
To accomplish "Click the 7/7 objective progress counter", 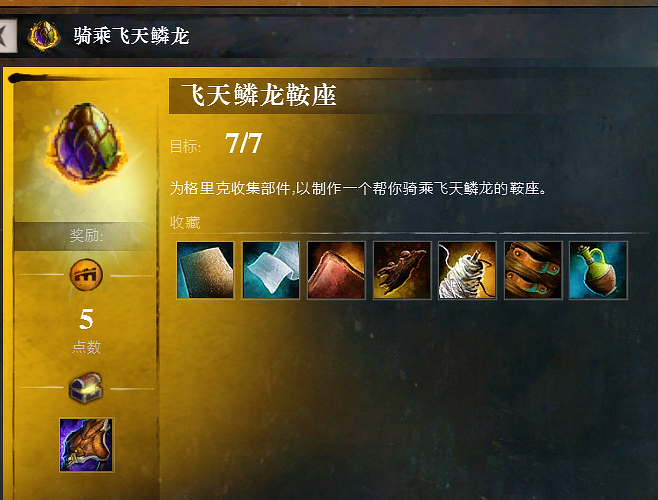I will tap(243, 143).
